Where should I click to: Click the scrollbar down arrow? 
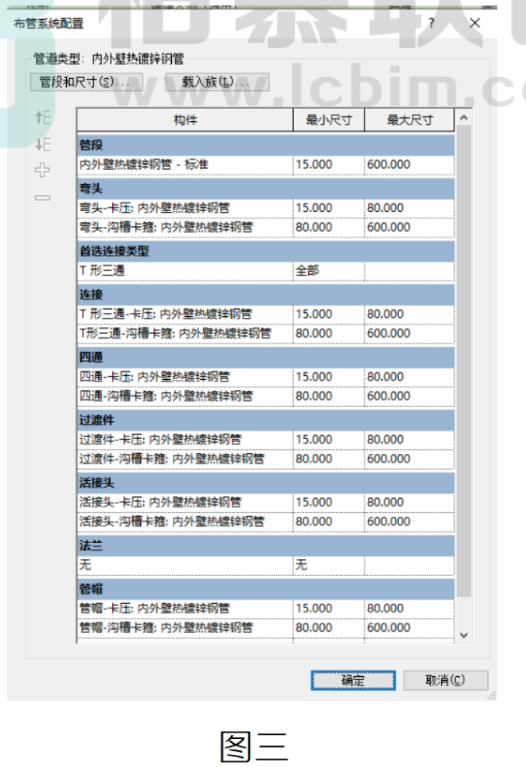pos(464,635)
